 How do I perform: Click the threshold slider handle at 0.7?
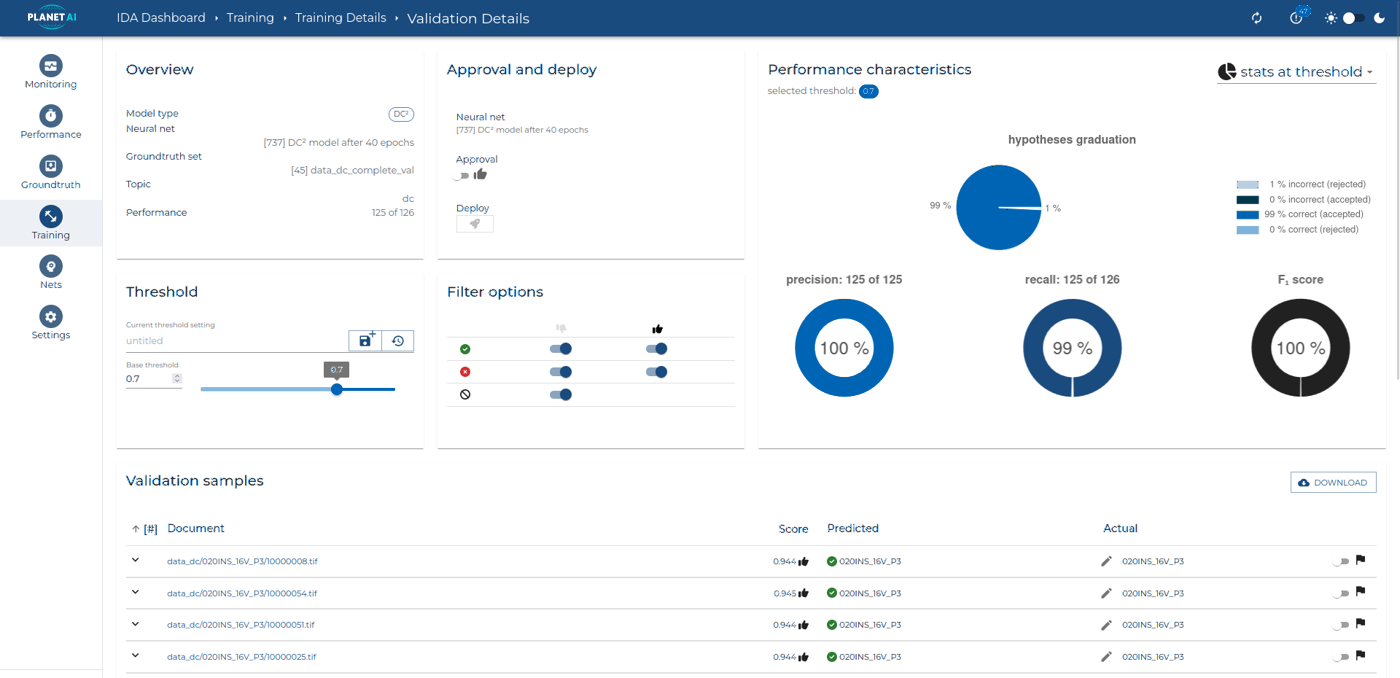[337, 389]
